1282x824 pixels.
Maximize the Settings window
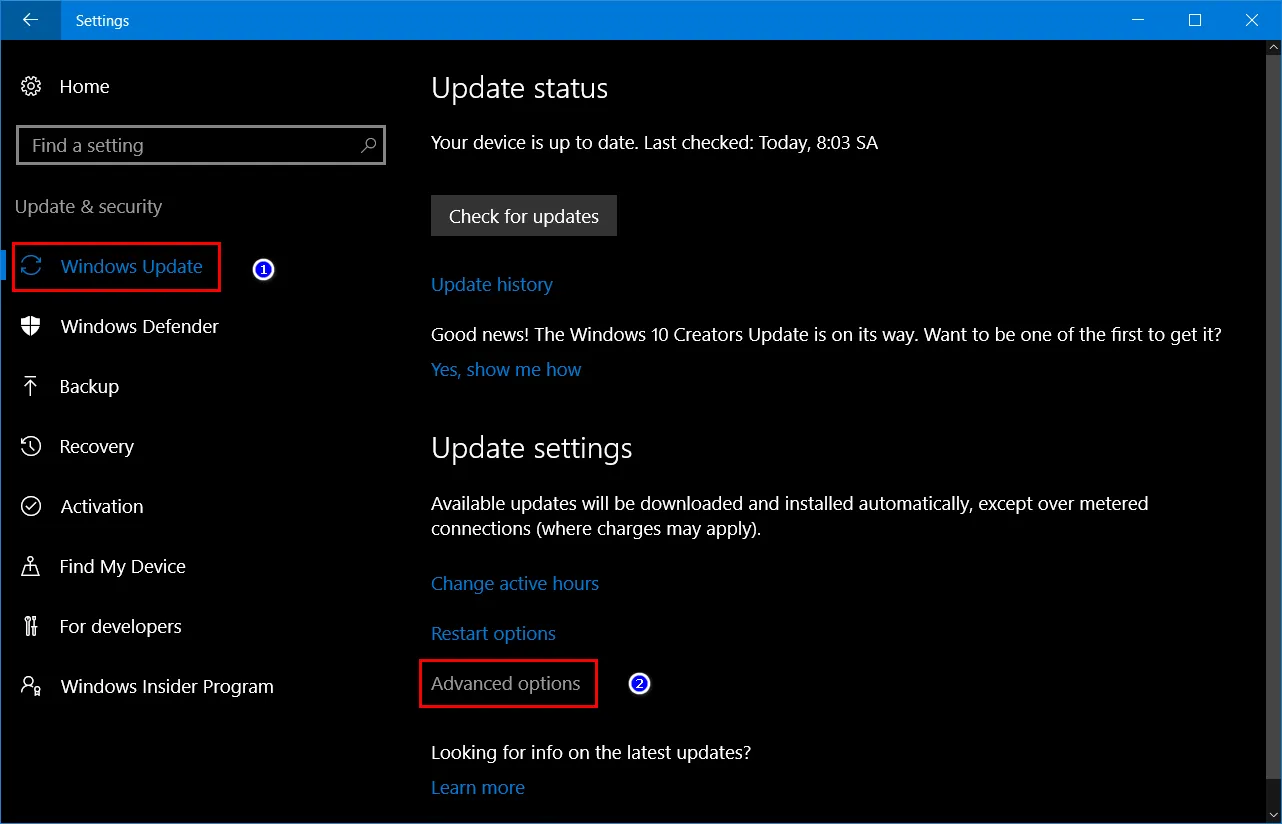click(1195, 20)
